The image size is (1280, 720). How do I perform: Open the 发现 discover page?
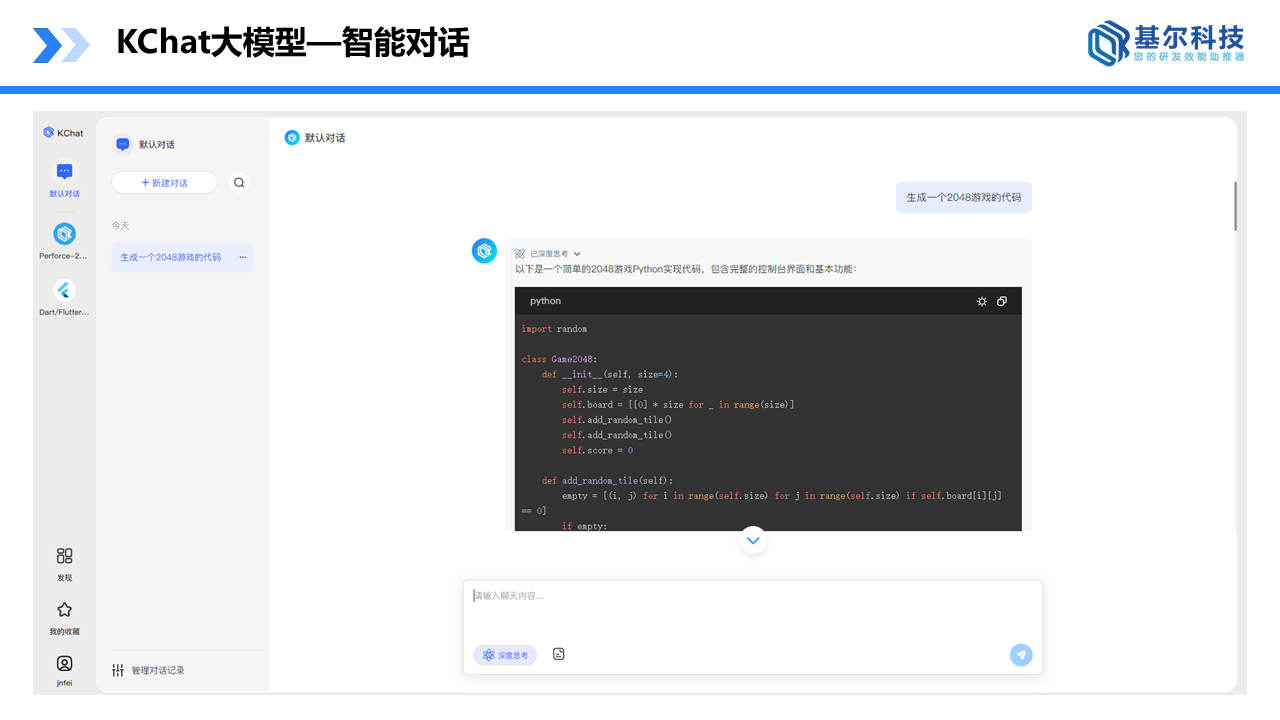point(64,556)
